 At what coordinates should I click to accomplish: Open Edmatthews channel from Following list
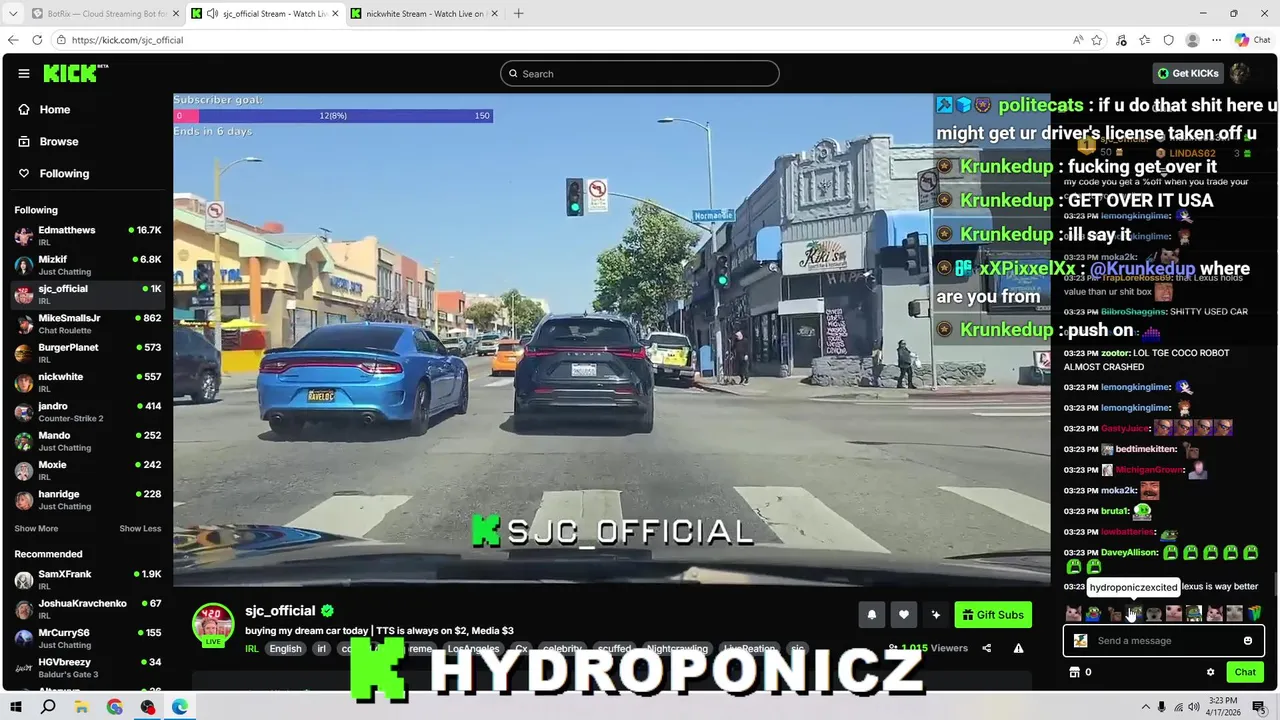click(88, 236)
